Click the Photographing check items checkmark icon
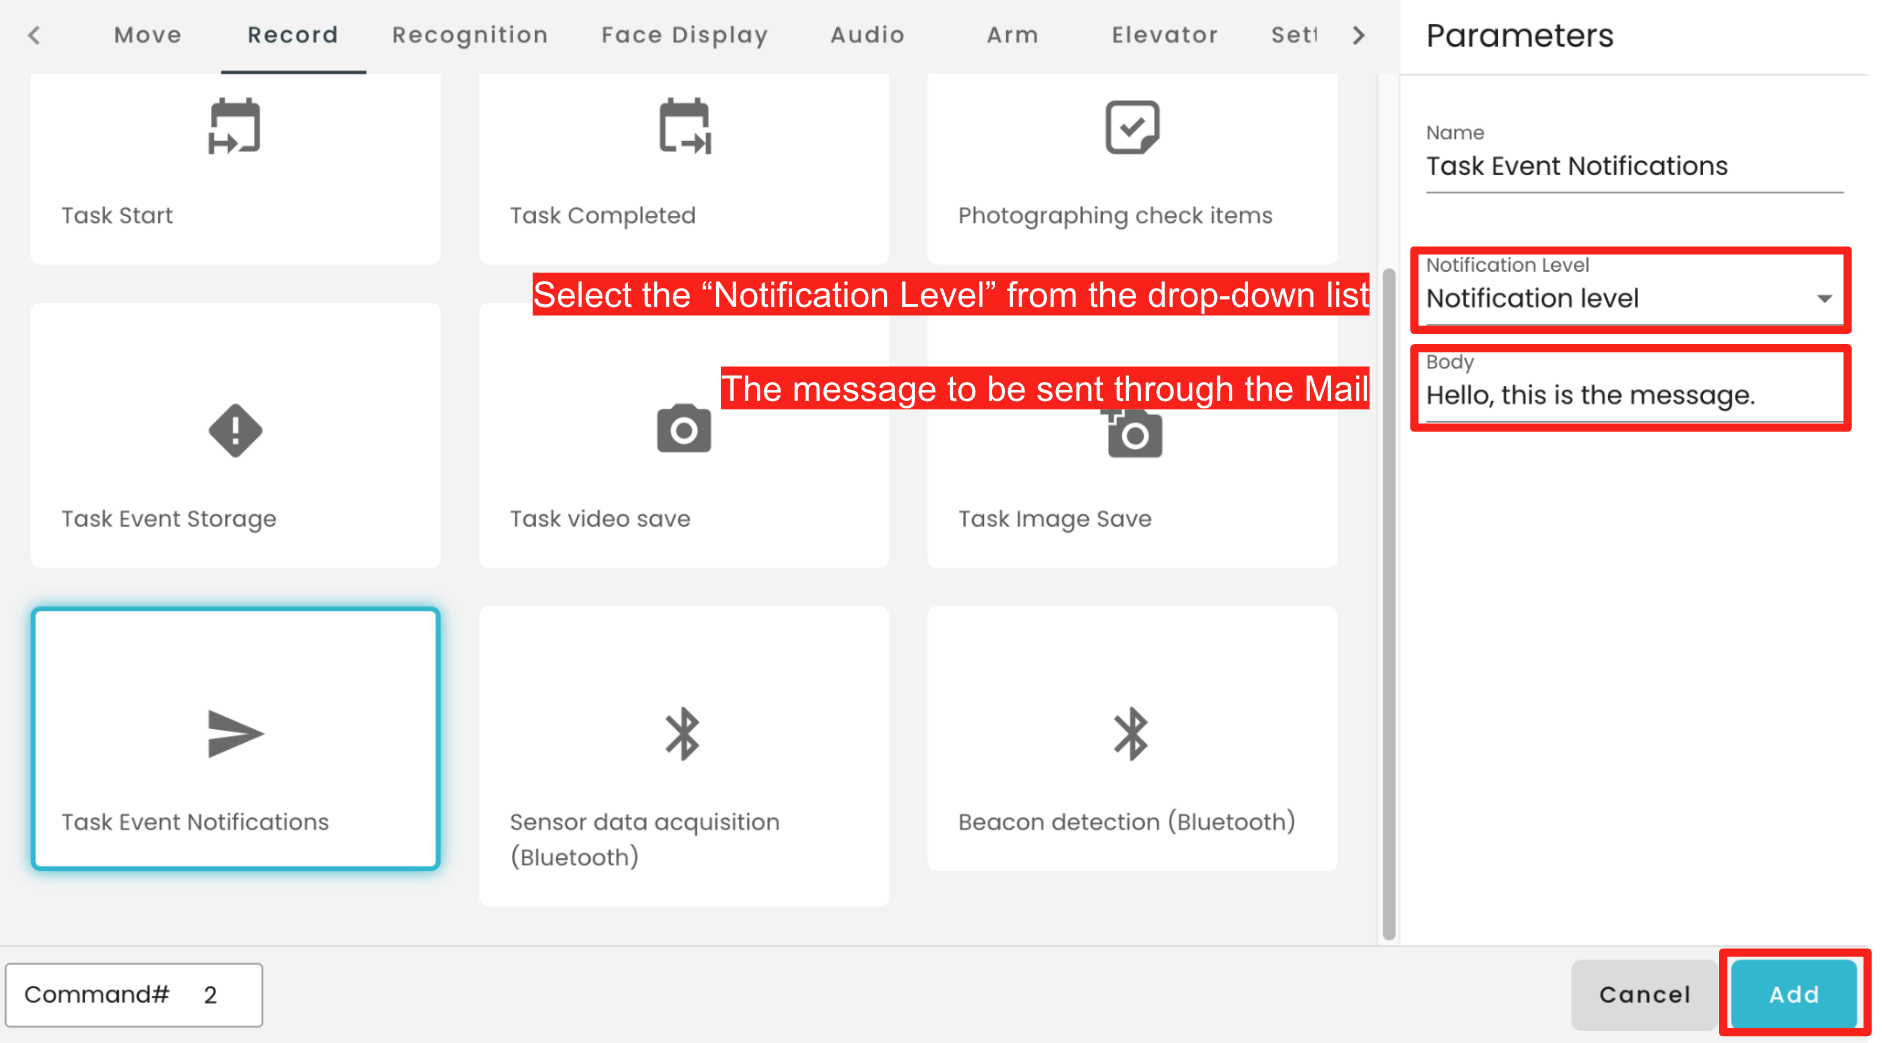Image resolution: width=1882 pixels, height=1043 pixels. click(x=1132, y=127)
